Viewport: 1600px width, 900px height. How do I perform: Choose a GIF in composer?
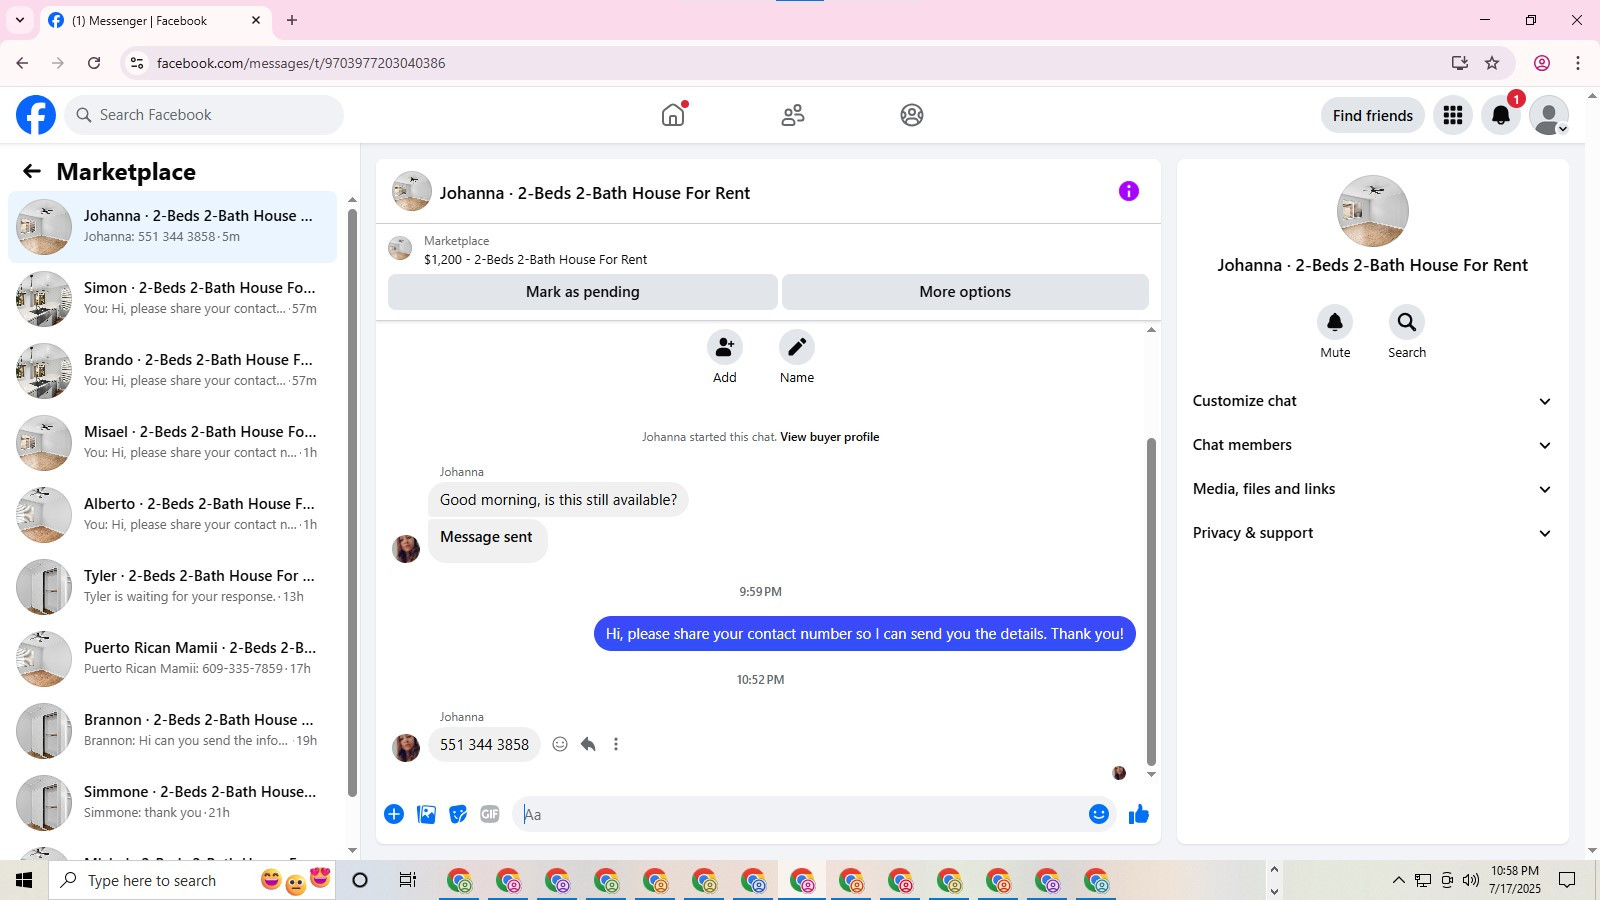[490, 814]
